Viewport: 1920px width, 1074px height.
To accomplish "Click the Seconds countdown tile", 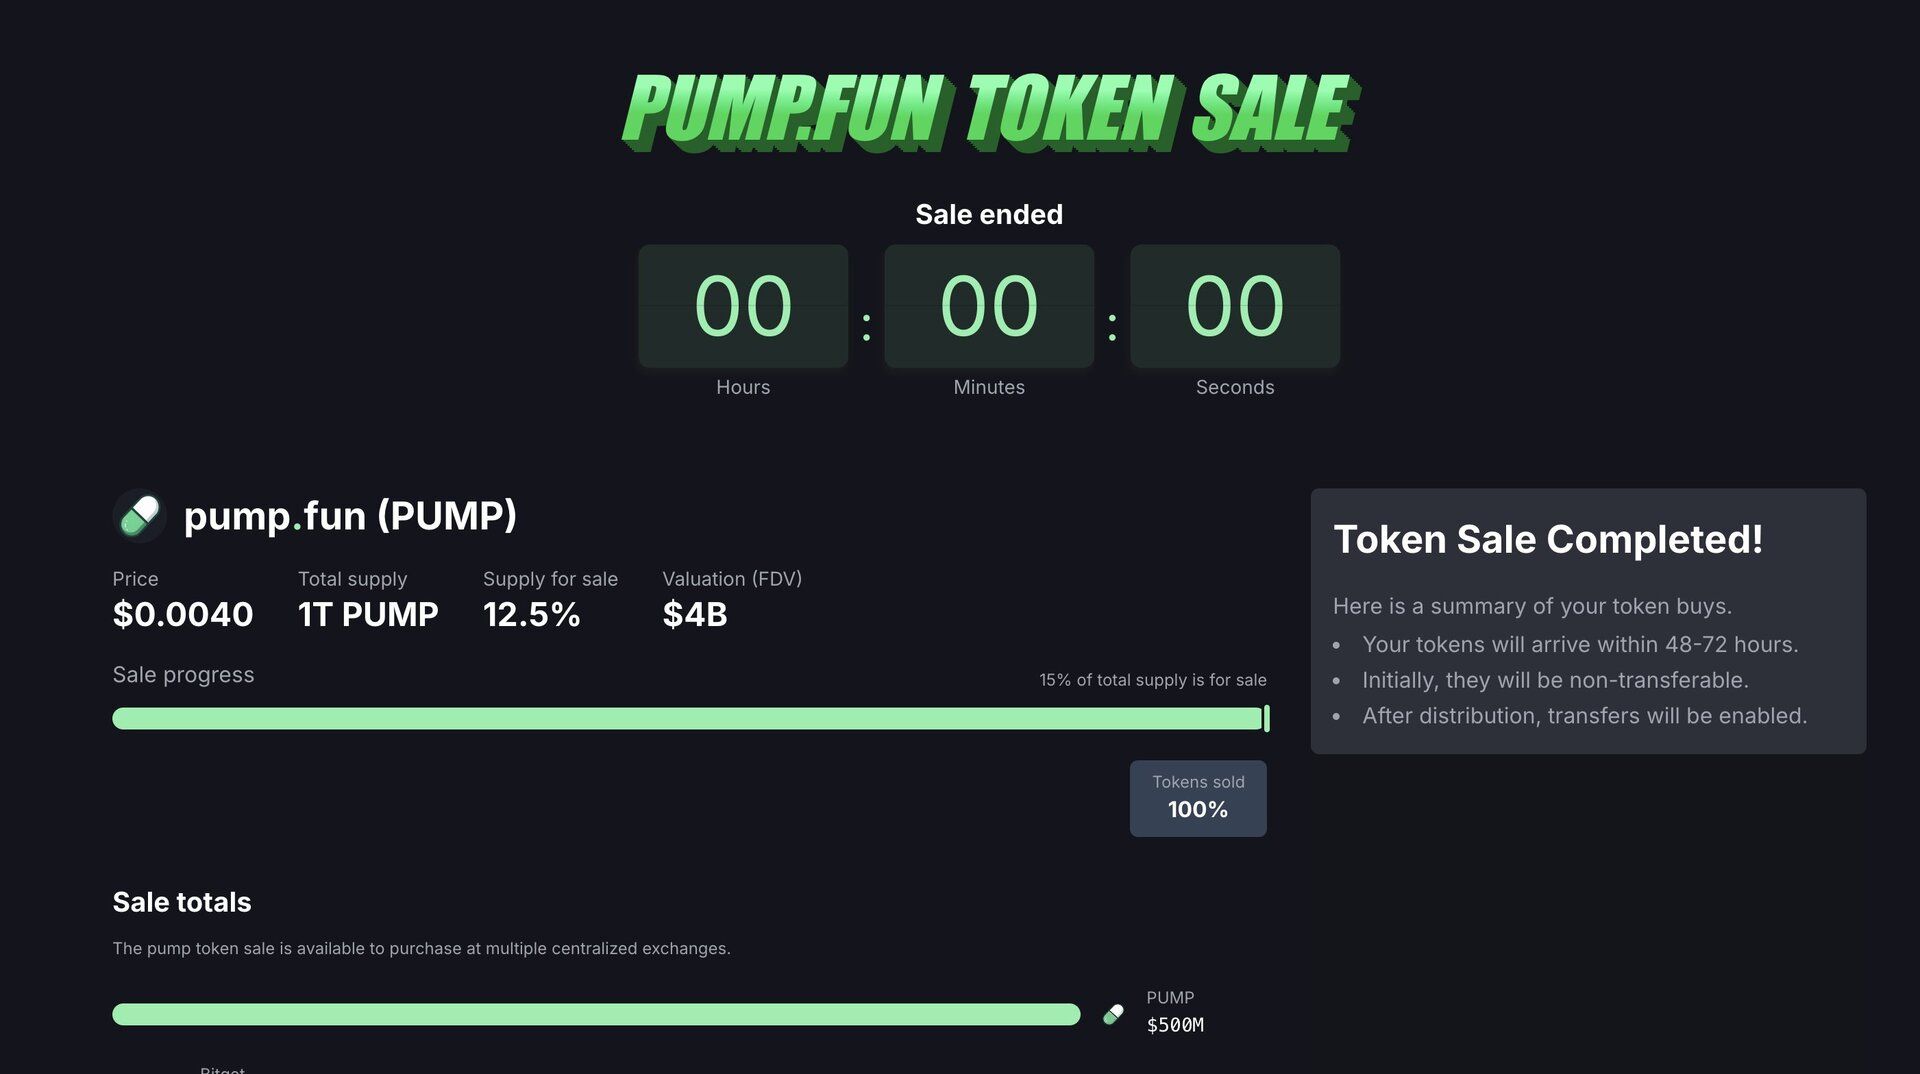I will click(x=1235, y=306).
